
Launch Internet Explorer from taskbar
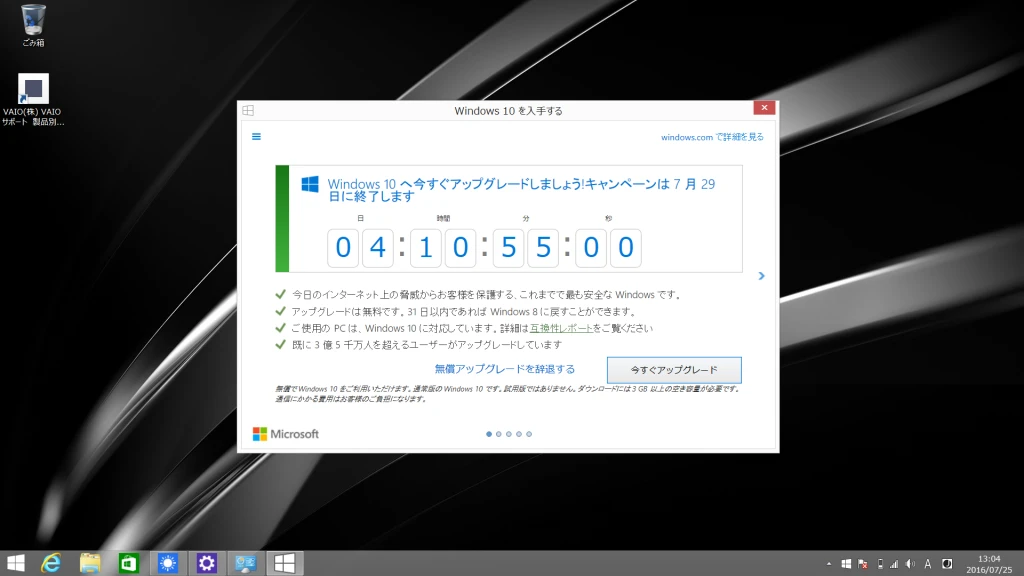(51, 563)
